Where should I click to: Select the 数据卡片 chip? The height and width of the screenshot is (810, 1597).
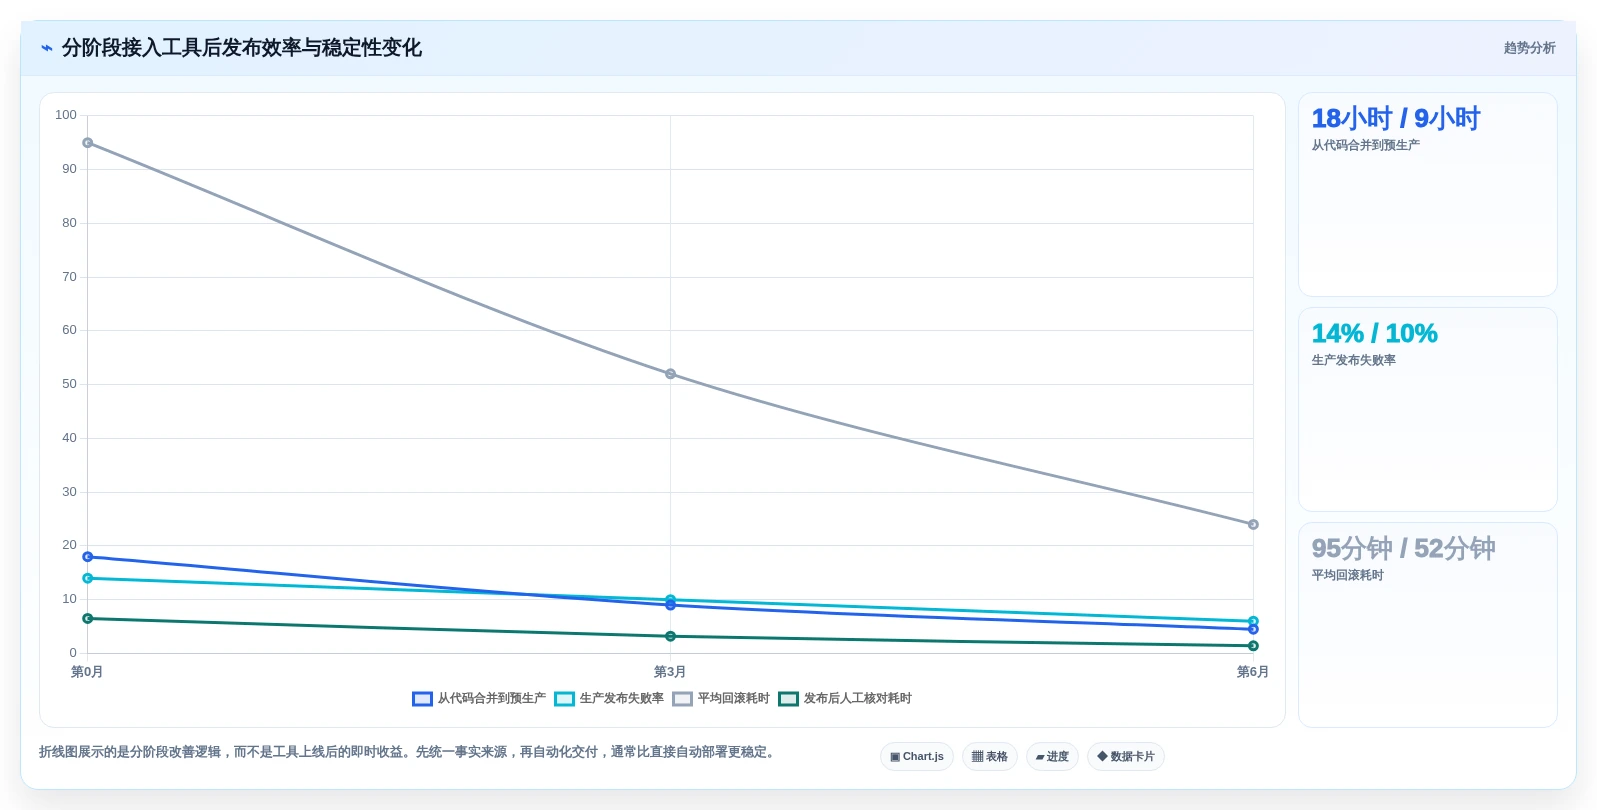1126,757
